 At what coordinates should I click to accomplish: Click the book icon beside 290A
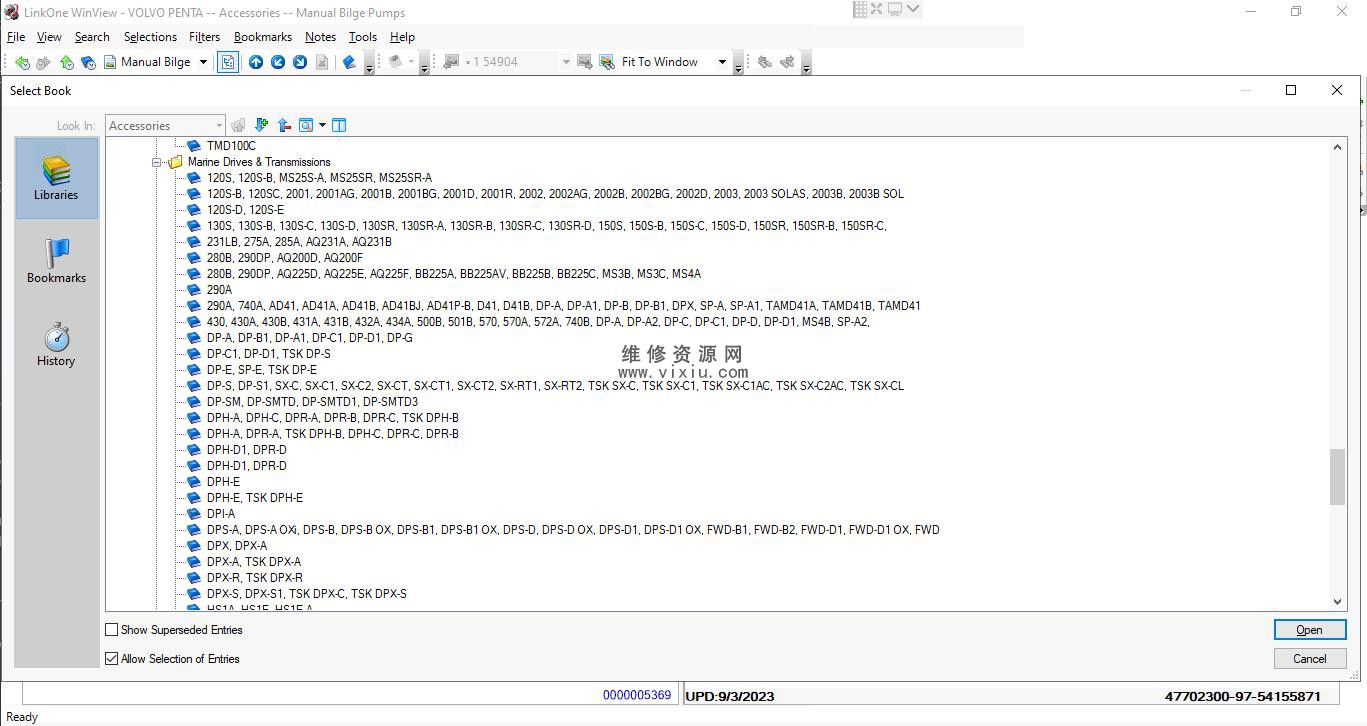(194, 290)
